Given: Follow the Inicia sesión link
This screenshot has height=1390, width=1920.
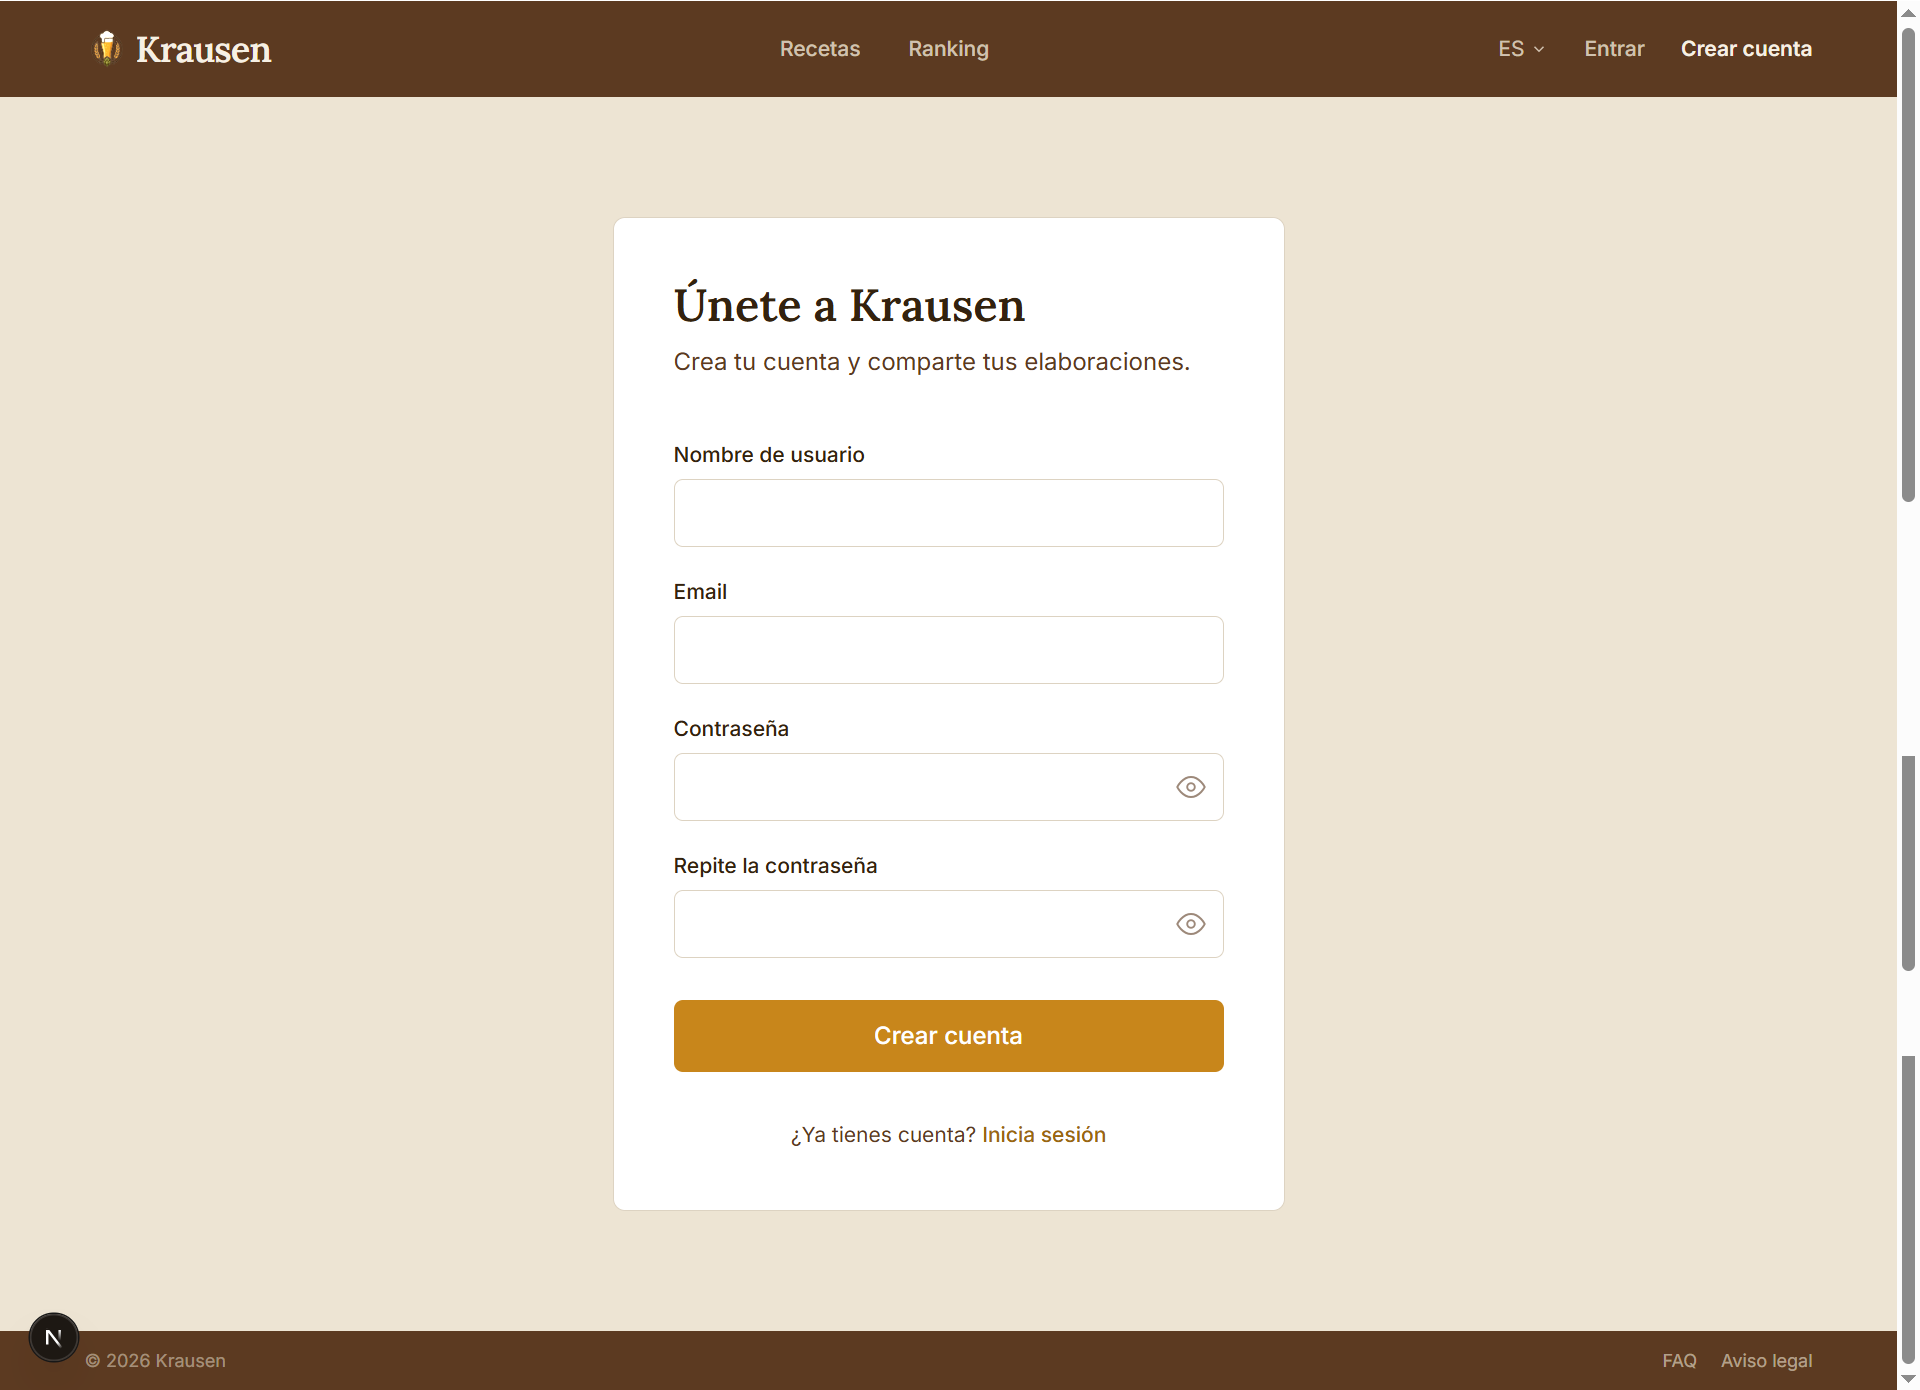Looking at the screenshot, I should coord(1044,1135).
